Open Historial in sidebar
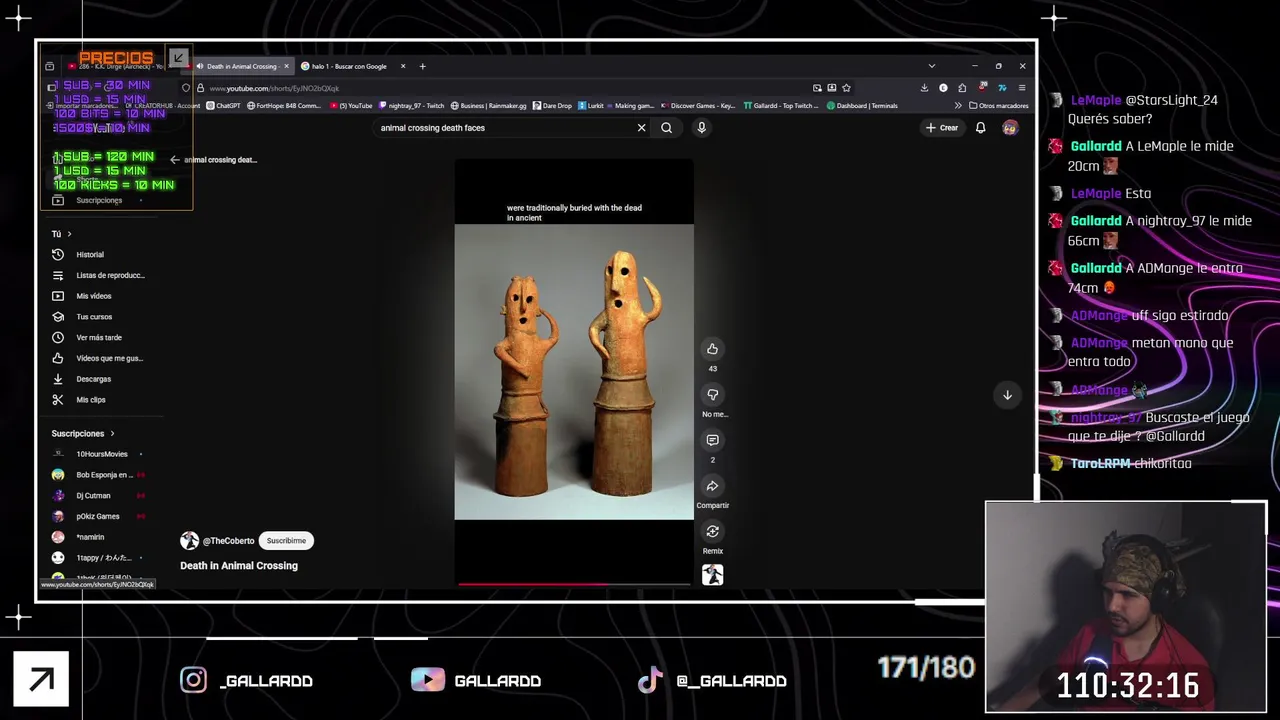The image size is (1280, 720). pos(90,255)
